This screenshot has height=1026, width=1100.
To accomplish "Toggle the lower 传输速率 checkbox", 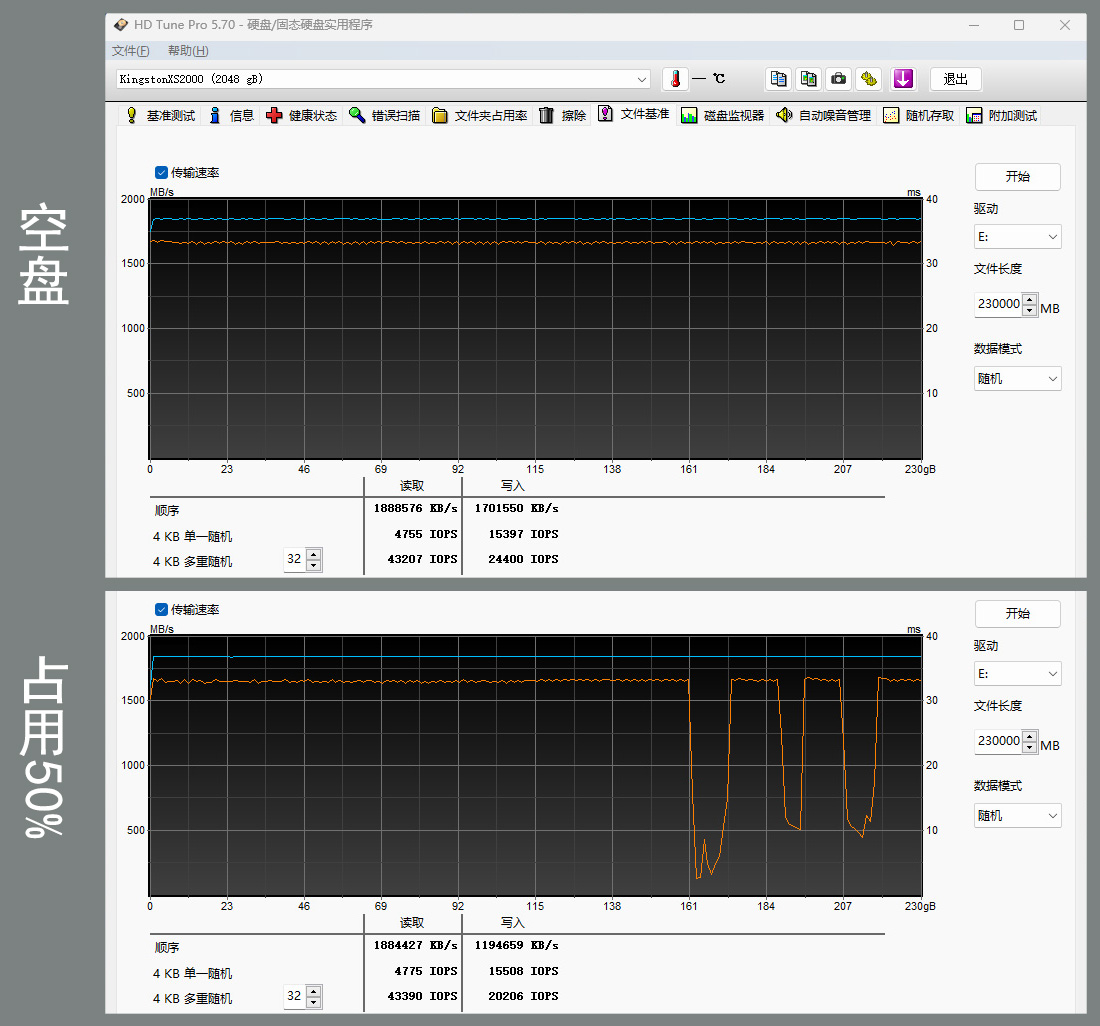I will tap(161, 609).
